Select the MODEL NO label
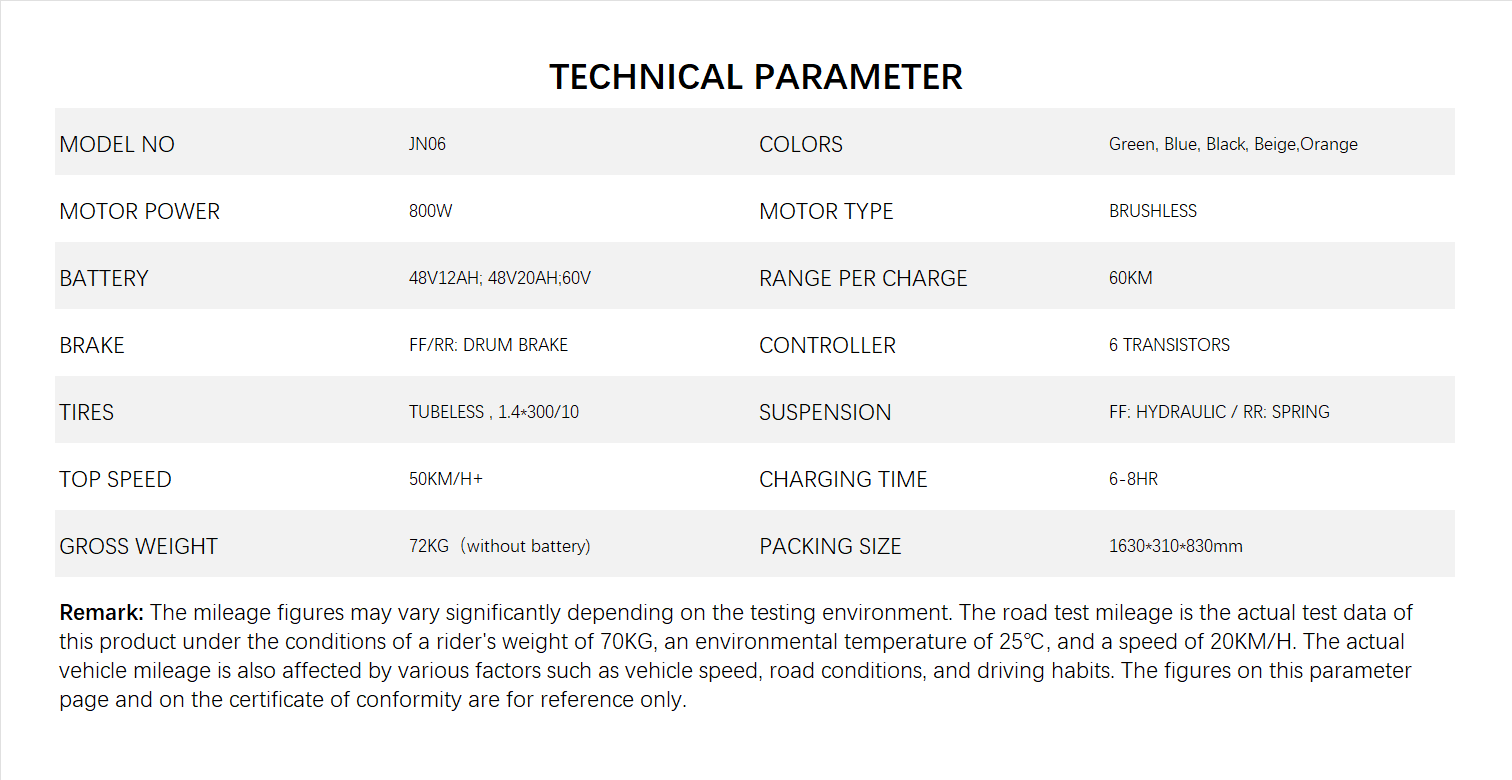 coord(117,144)
